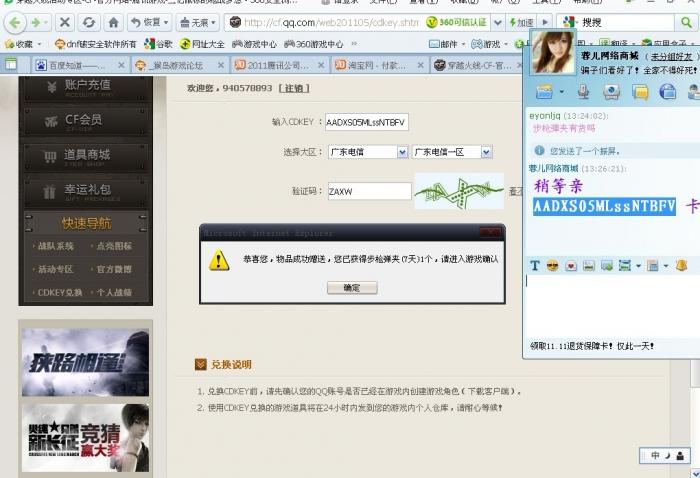Open the 网址大全 bookmark
This screenshot has width=700, height=478.
[202, 44]
